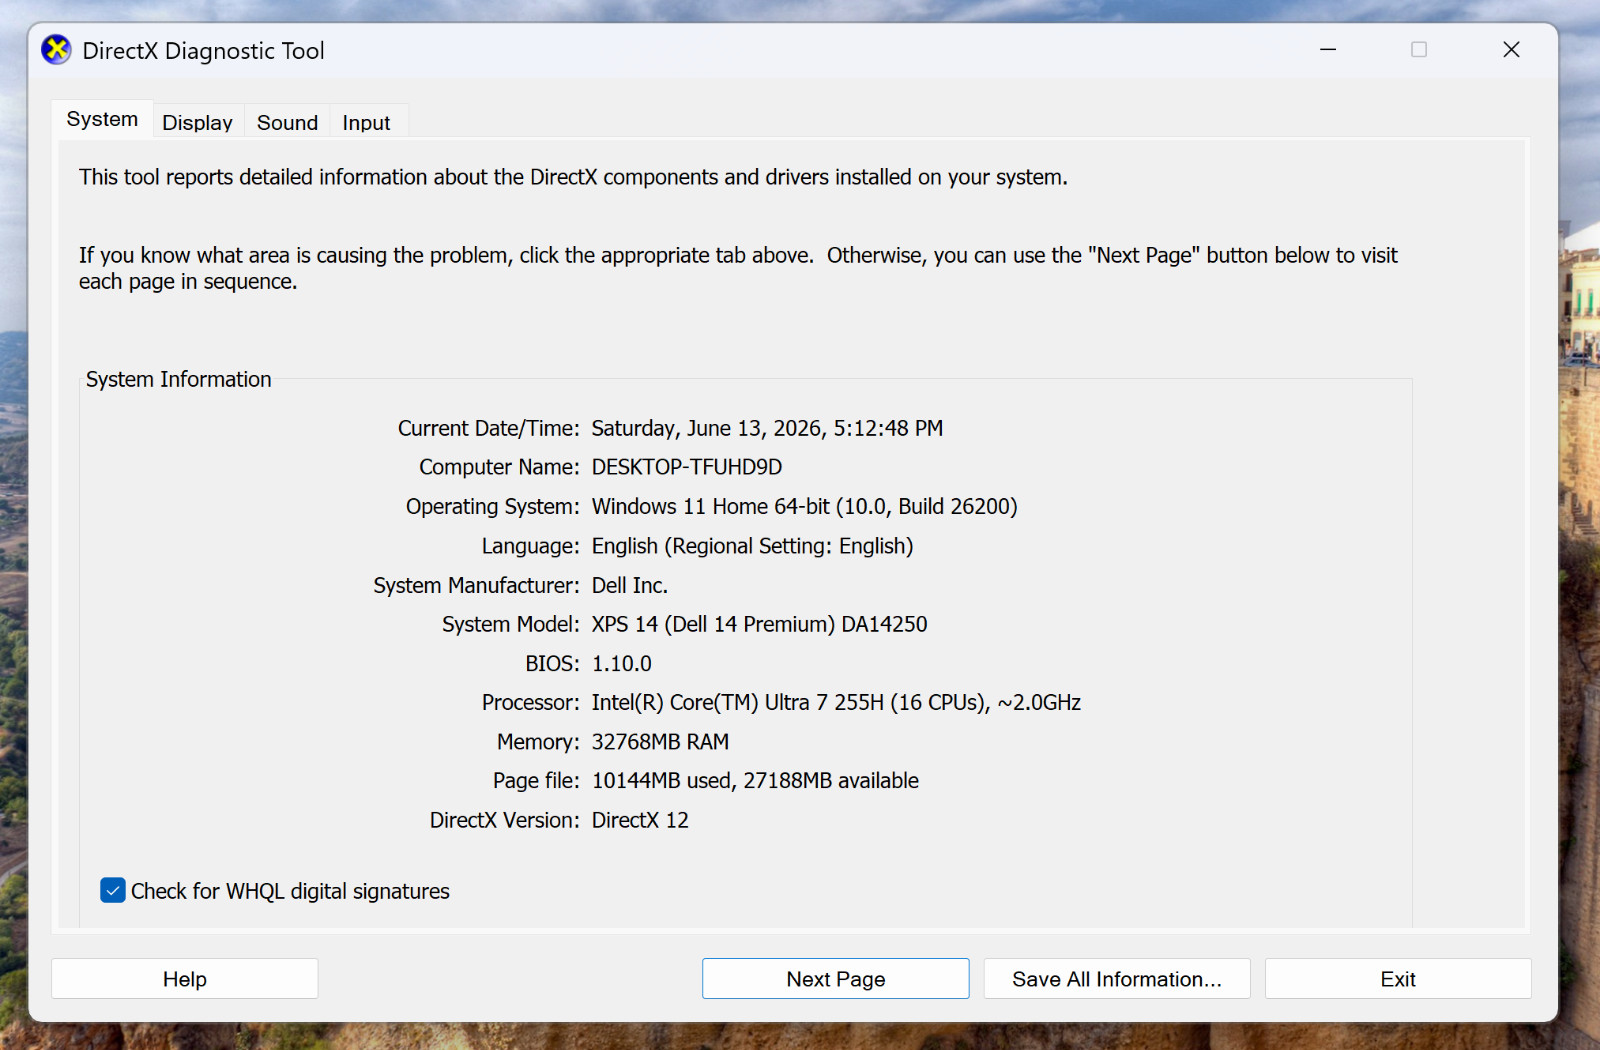Screen dimensions: 1600x1050
Task: Click Windows 11 Home 64-bit value
Action: [804, 506]
